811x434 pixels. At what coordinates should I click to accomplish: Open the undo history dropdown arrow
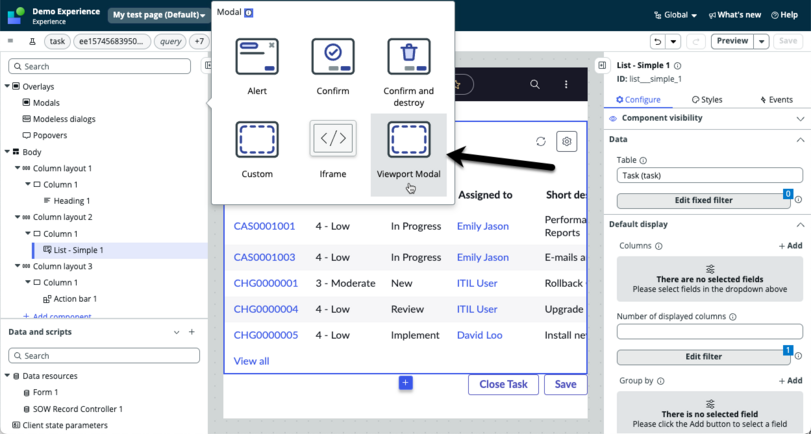tap(673, 41)
